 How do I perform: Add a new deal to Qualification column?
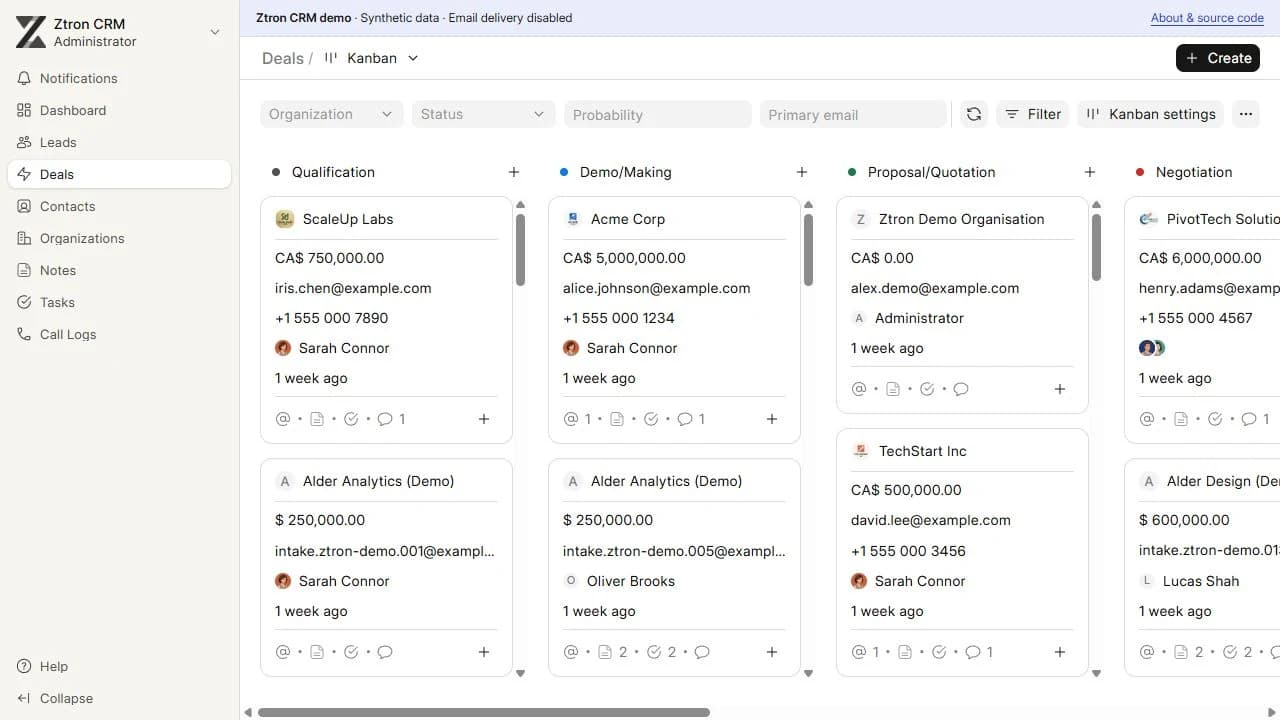pos(514,172)
